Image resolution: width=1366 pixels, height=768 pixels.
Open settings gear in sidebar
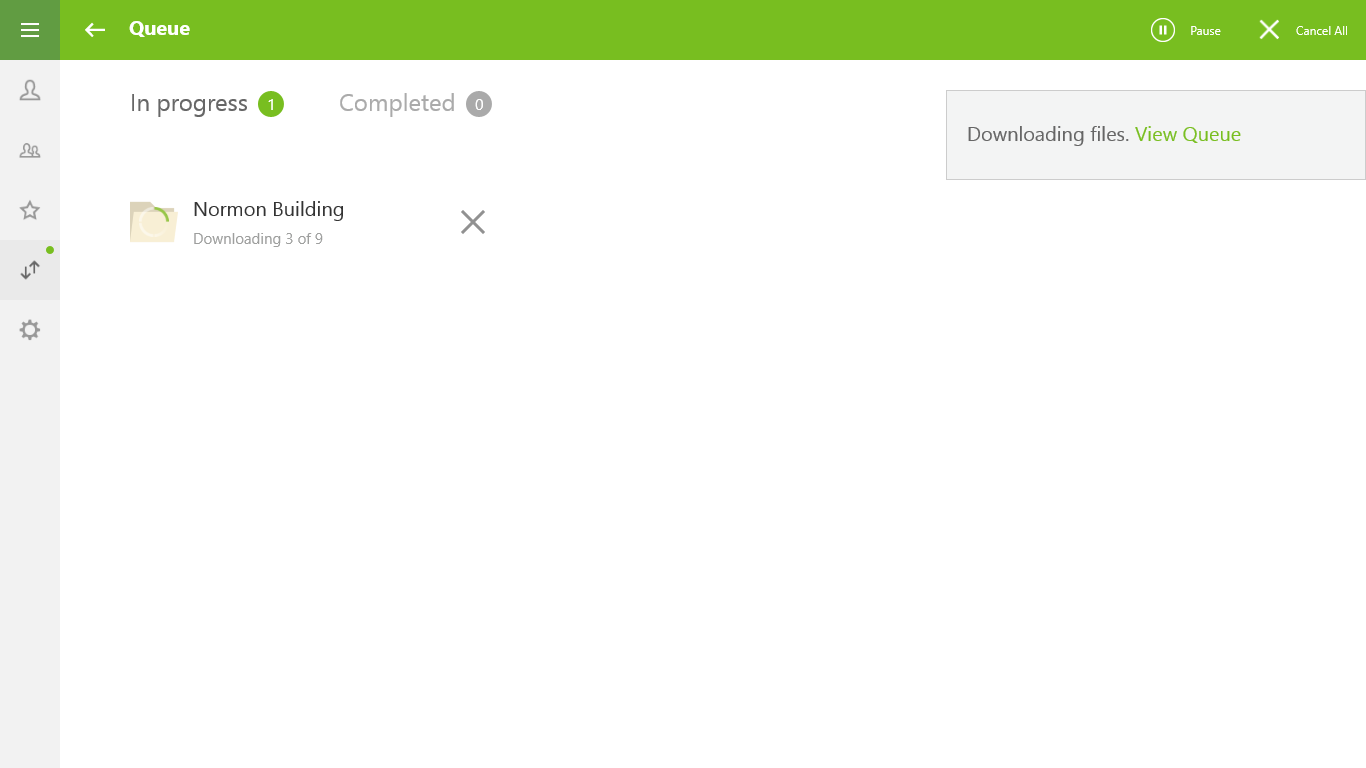click(x=30, y=330)
